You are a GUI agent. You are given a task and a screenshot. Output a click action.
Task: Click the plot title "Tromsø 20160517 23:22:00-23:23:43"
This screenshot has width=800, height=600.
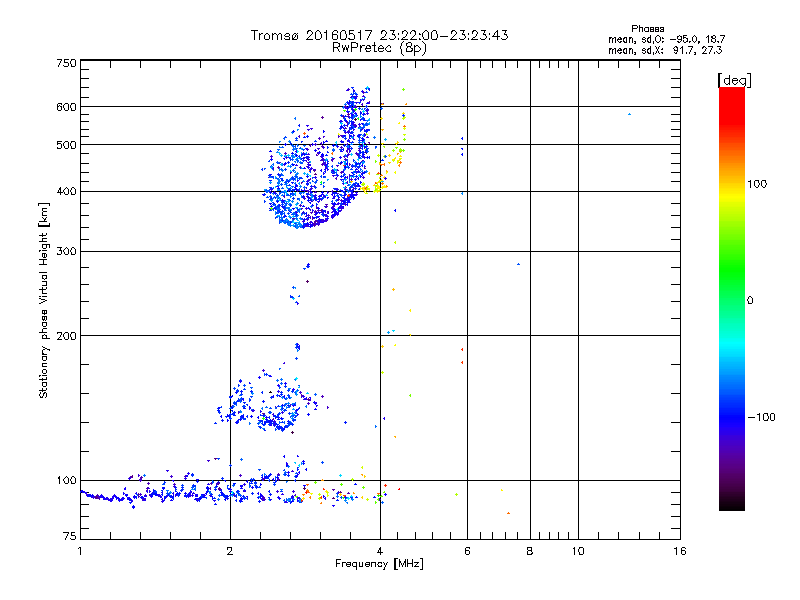coord(379,35)
